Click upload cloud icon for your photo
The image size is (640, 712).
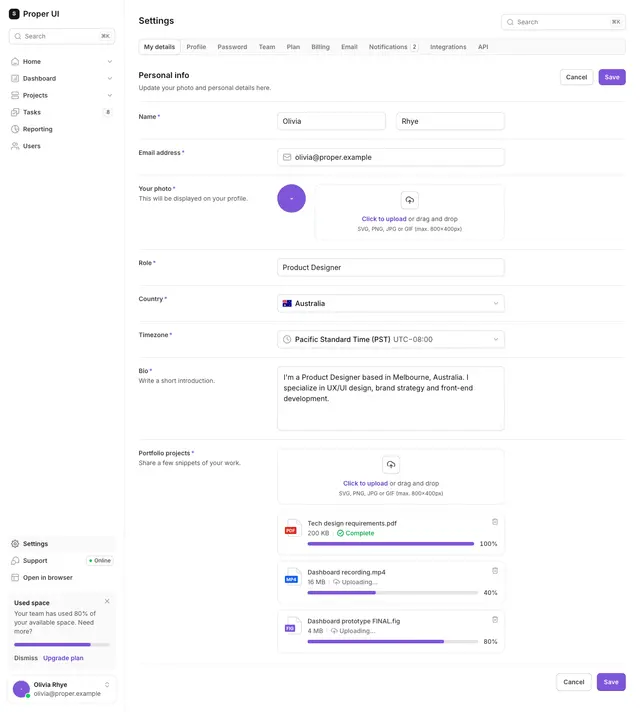pyautogui.click(x=409, y=200)
